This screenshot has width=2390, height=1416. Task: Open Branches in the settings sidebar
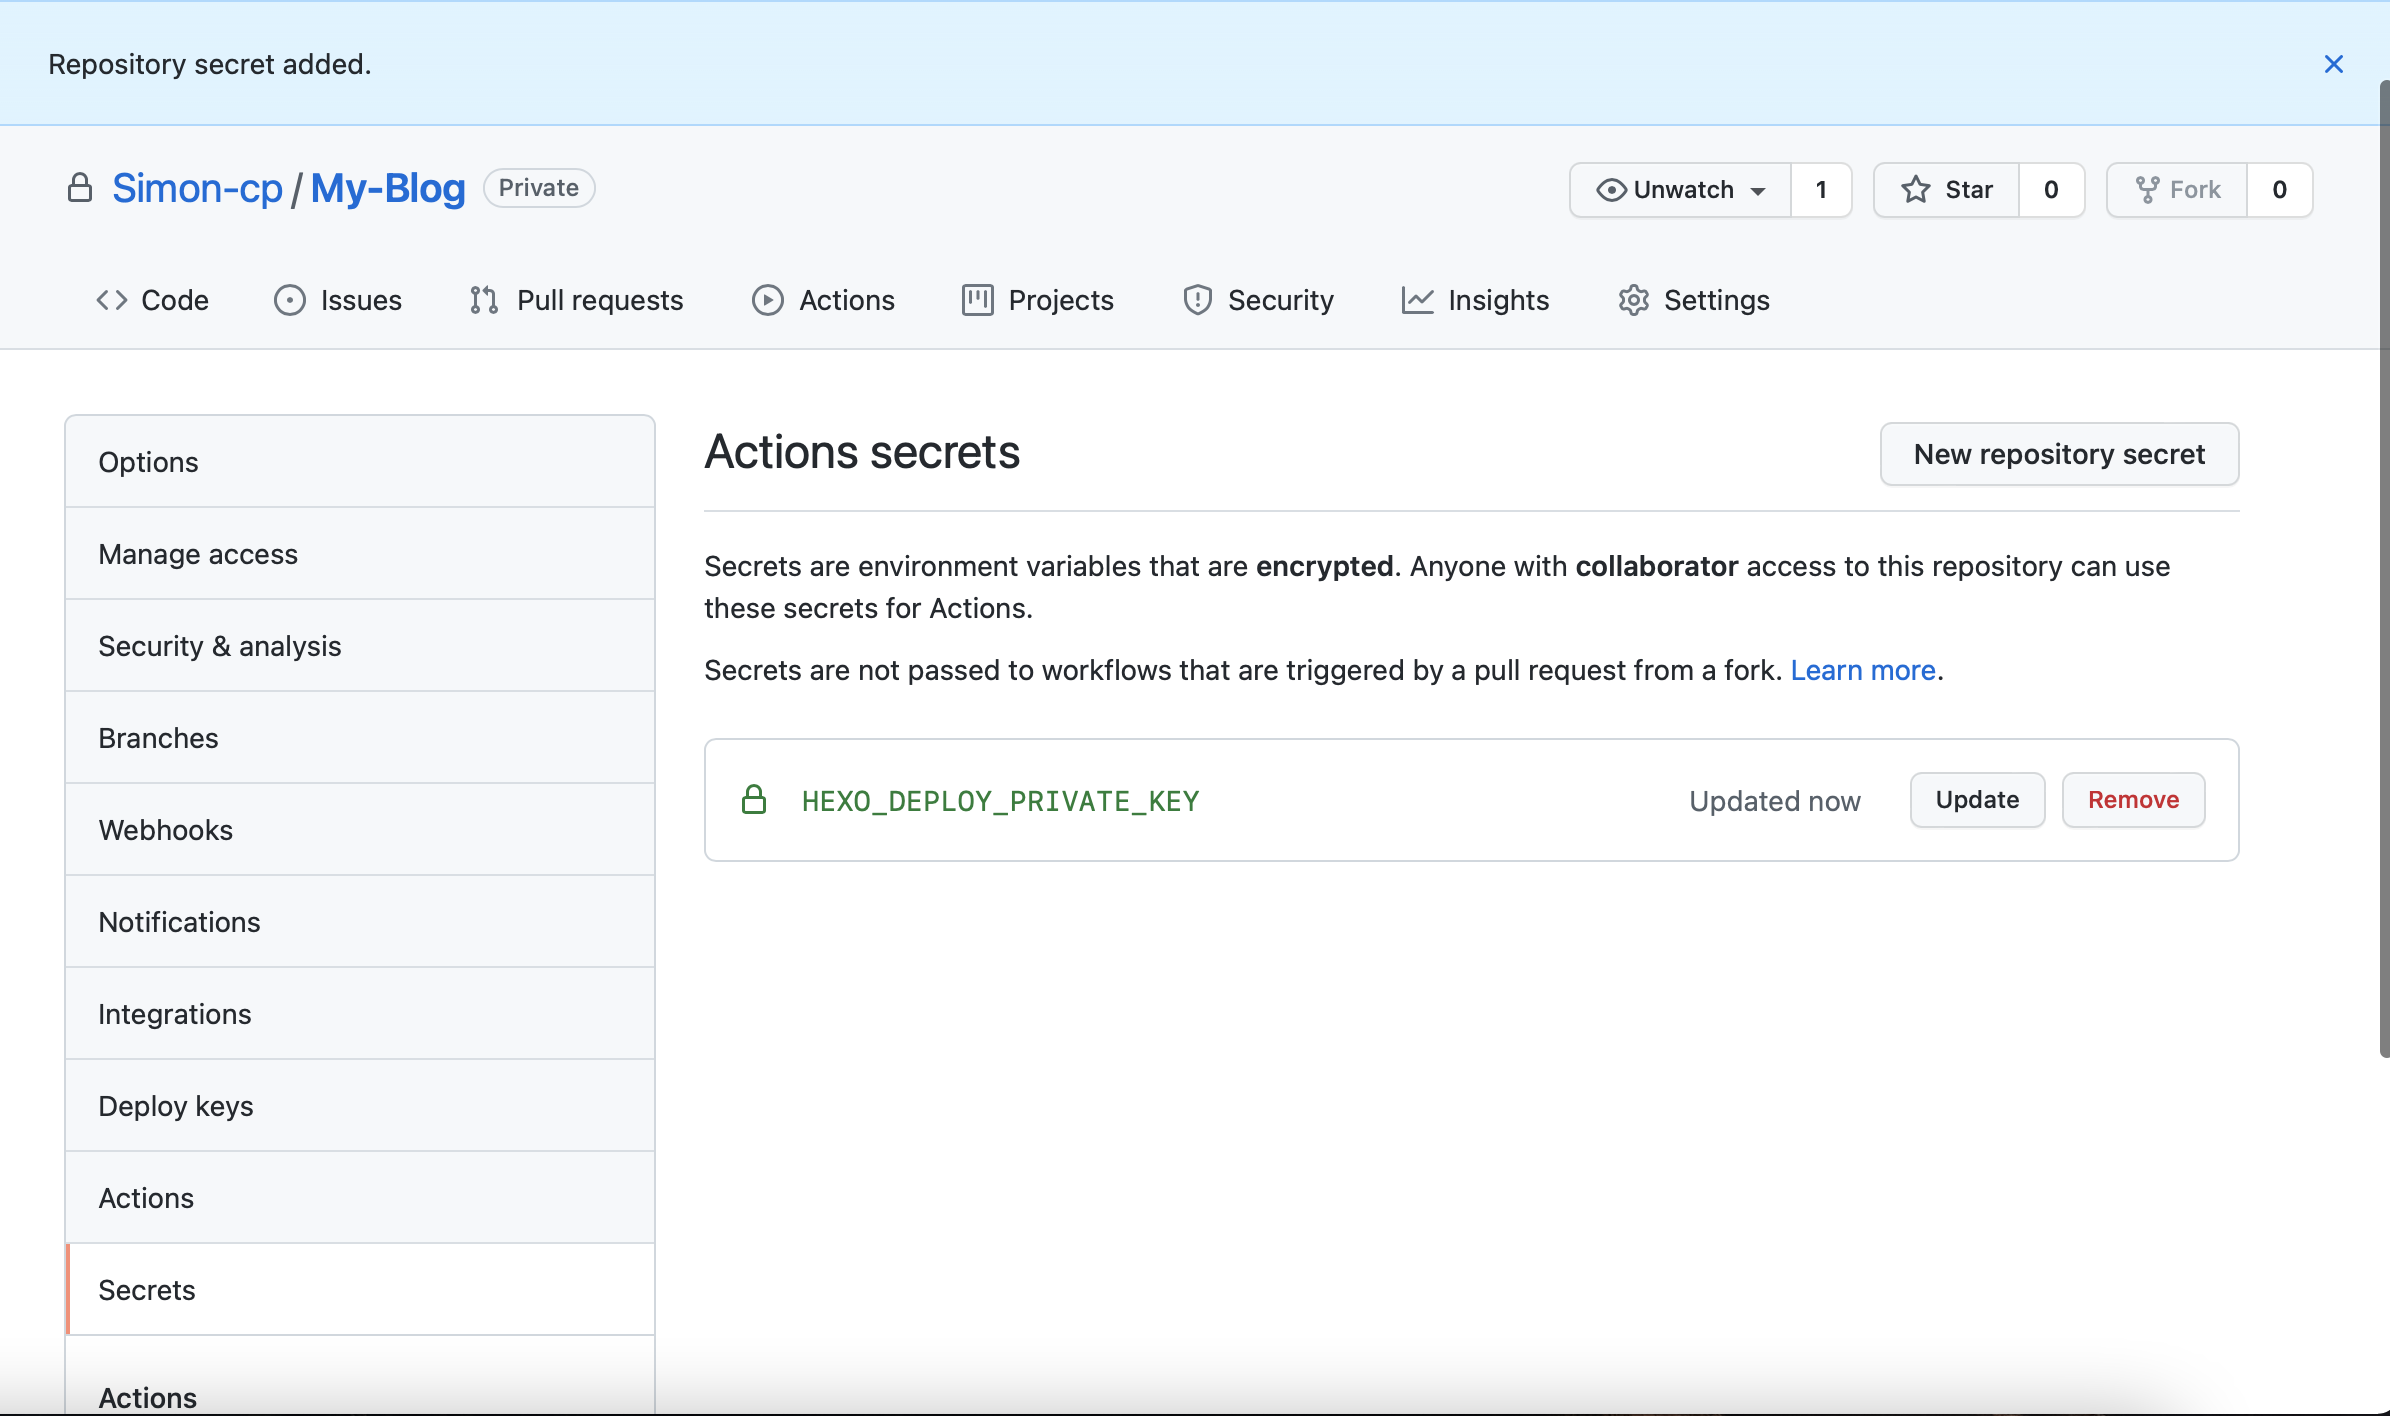pos(360,738)
